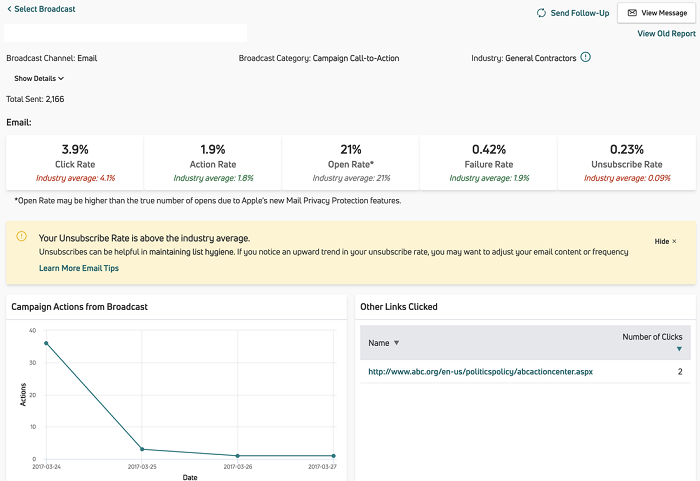Select the 2017-03-27 chart data point

point(334,456)
